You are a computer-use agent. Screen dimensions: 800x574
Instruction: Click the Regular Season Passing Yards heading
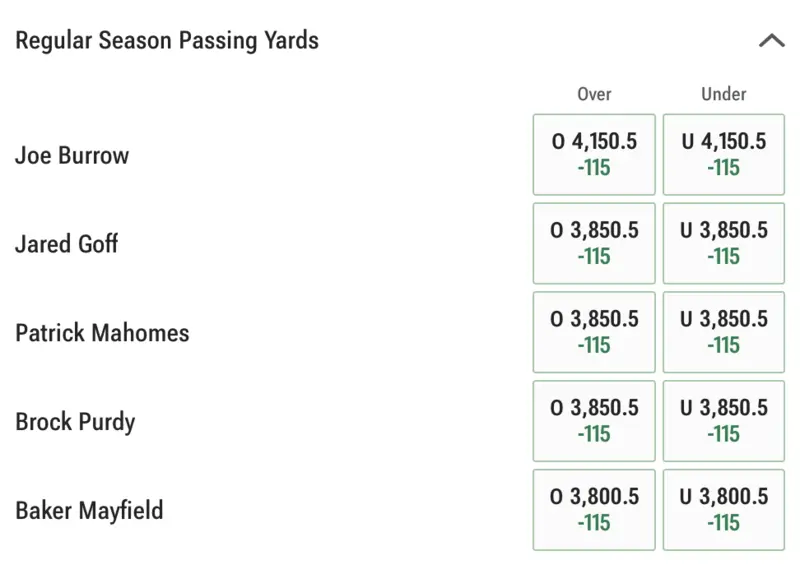[167, 41]
